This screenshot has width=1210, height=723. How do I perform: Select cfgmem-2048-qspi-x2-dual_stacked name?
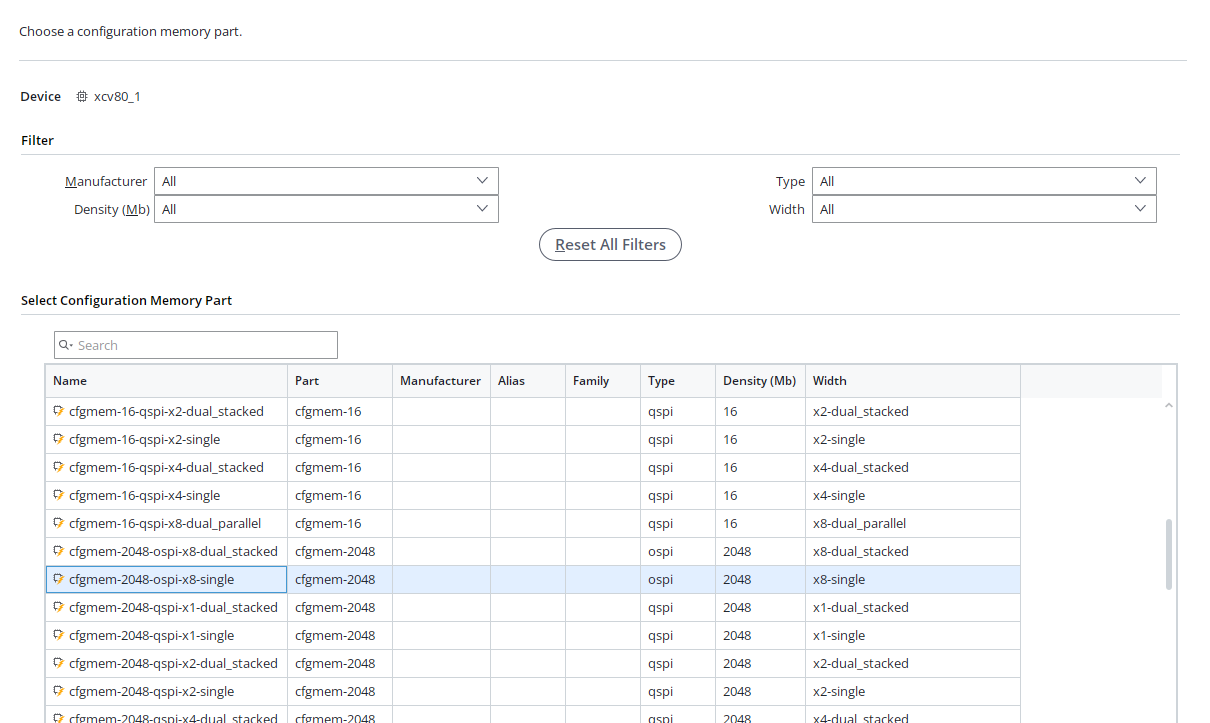coord(173,663)
